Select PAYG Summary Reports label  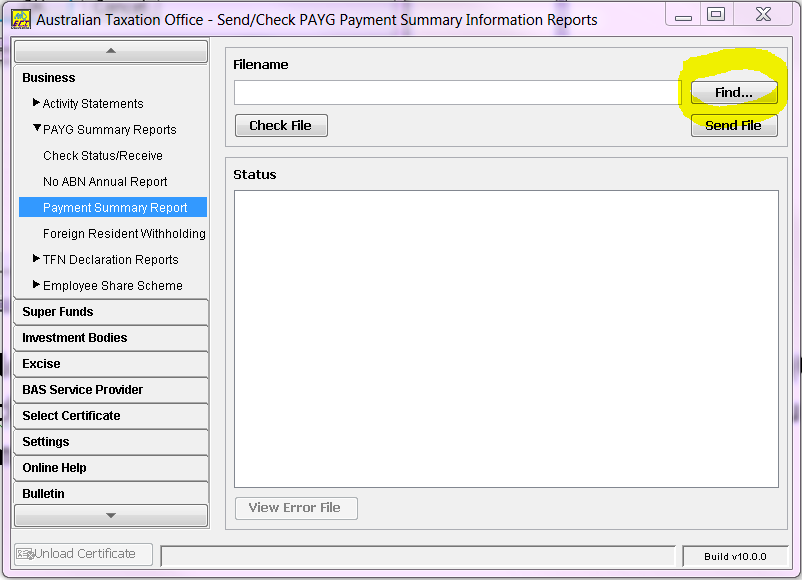coord(109,130)
